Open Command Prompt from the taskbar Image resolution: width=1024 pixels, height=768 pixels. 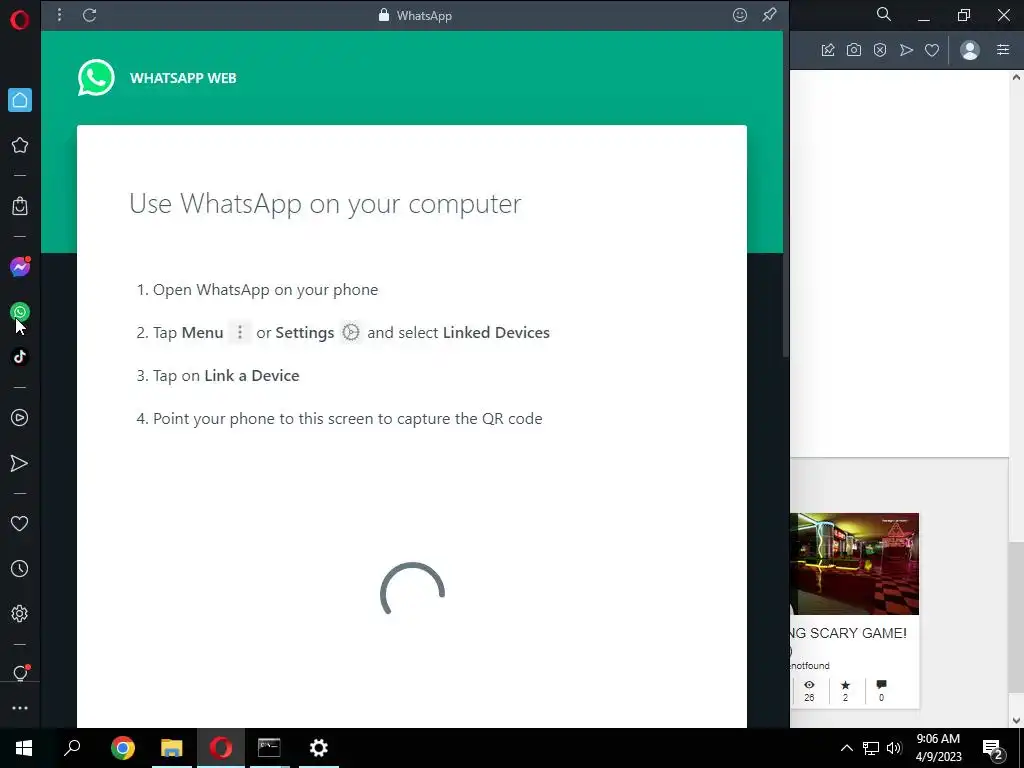269,748
